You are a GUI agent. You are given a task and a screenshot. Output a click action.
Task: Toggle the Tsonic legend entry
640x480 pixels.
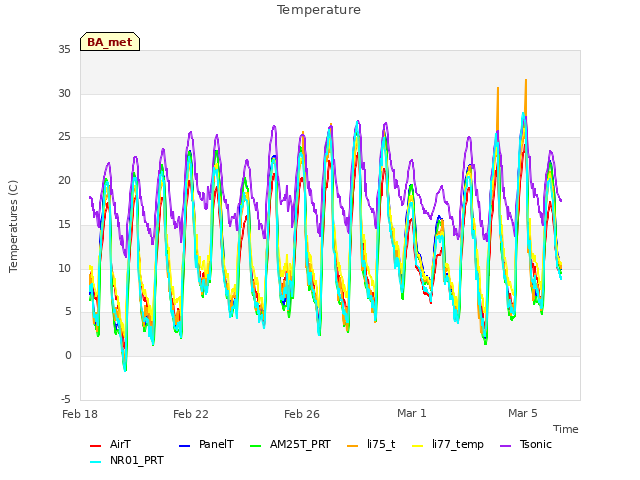click(x=526, y=444)
